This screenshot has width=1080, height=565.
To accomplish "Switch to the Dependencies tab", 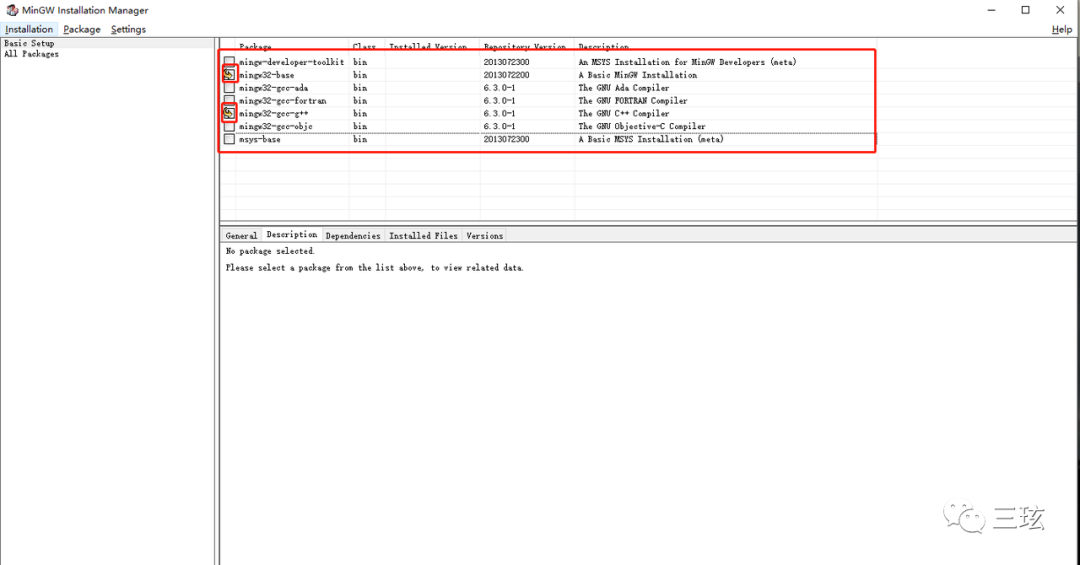I will tap(353, 236).
